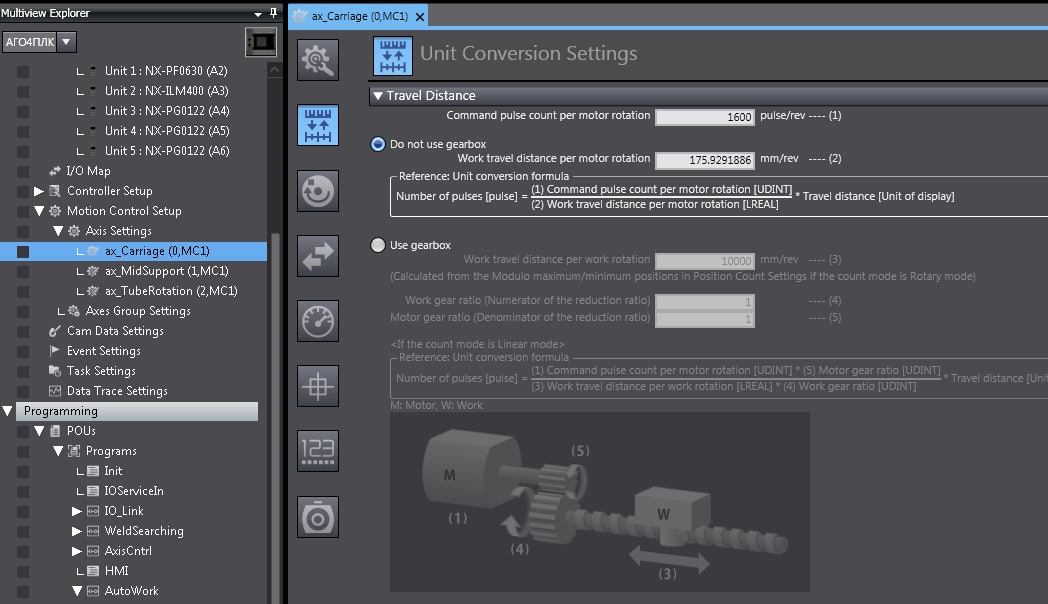Open Position Count Settings 123 icon
The height and width of the screenshot is (604, 1048).
pos(317,451)
